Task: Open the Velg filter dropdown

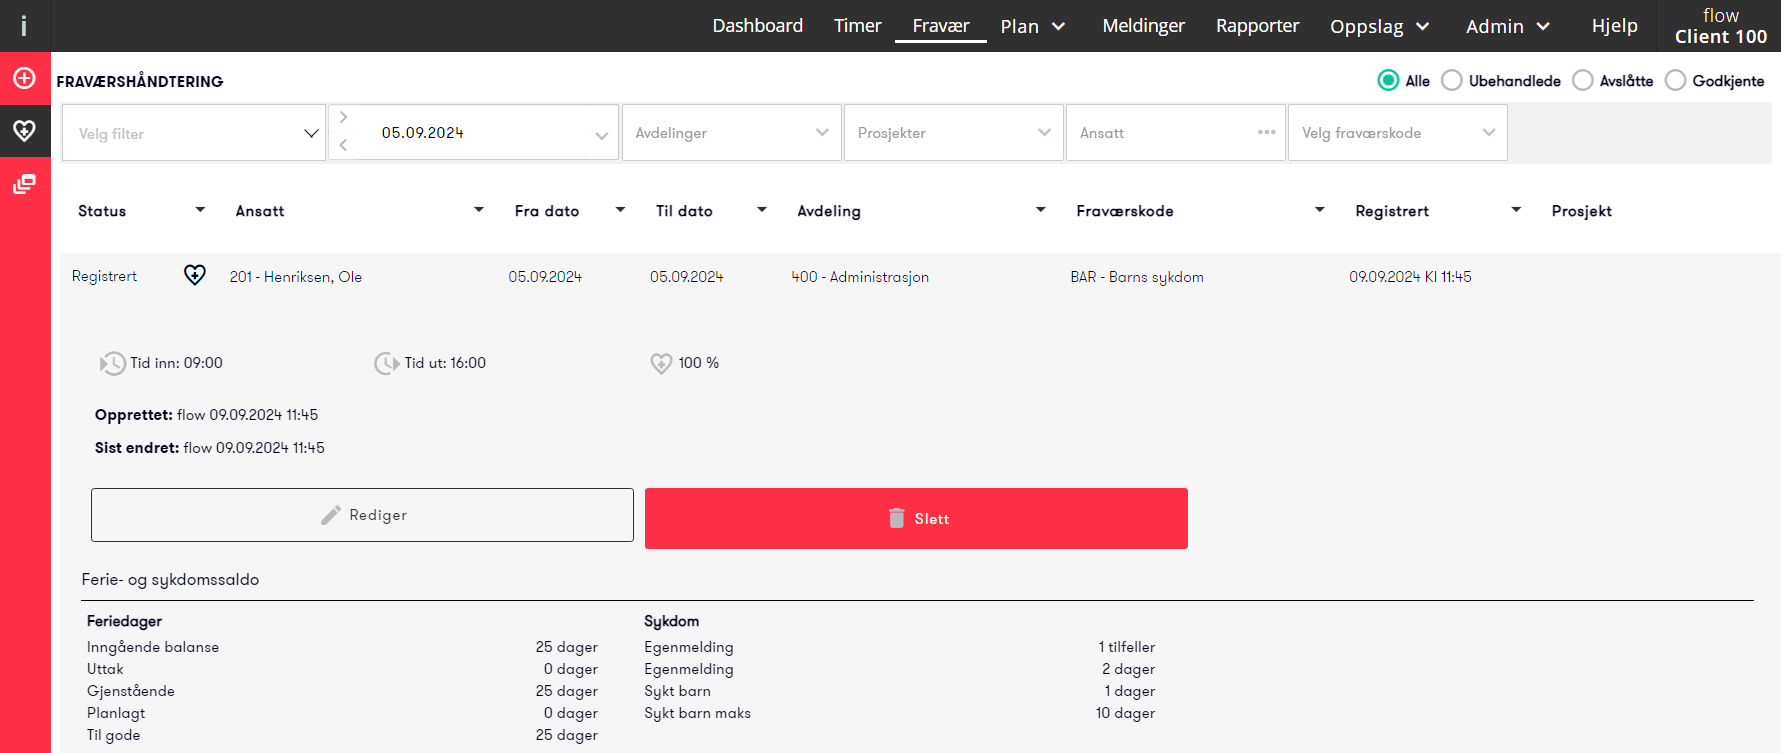Action: tap(194, 133)
